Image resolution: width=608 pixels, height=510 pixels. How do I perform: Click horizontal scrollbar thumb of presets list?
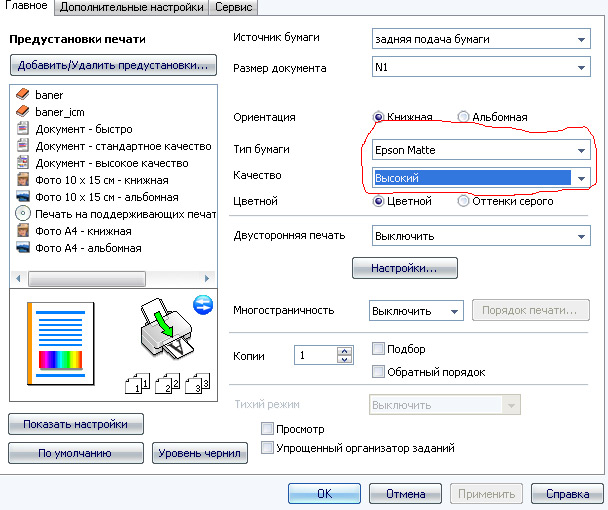tap(87, 278)
